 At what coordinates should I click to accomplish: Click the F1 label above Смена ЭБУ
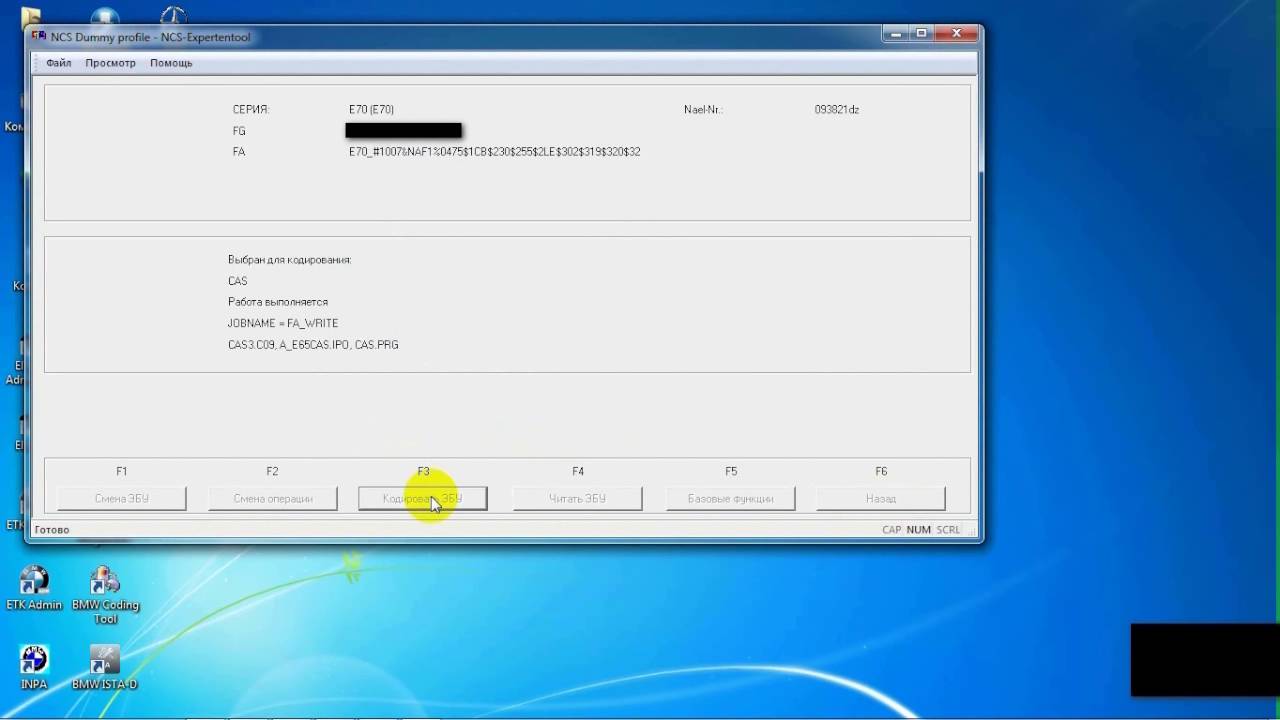[122, 471]
